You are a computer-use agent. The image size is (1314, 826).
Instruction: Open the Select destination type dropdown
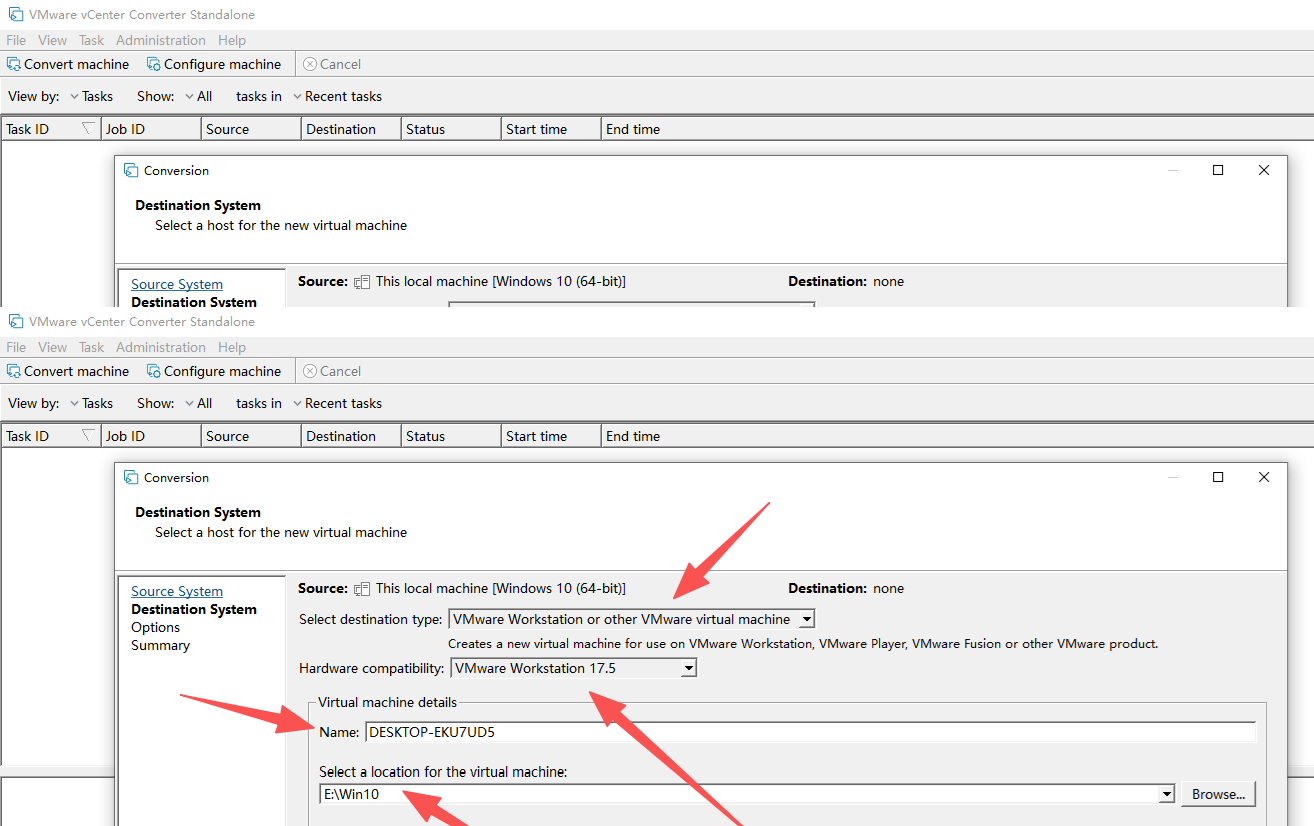pos(807,619)
